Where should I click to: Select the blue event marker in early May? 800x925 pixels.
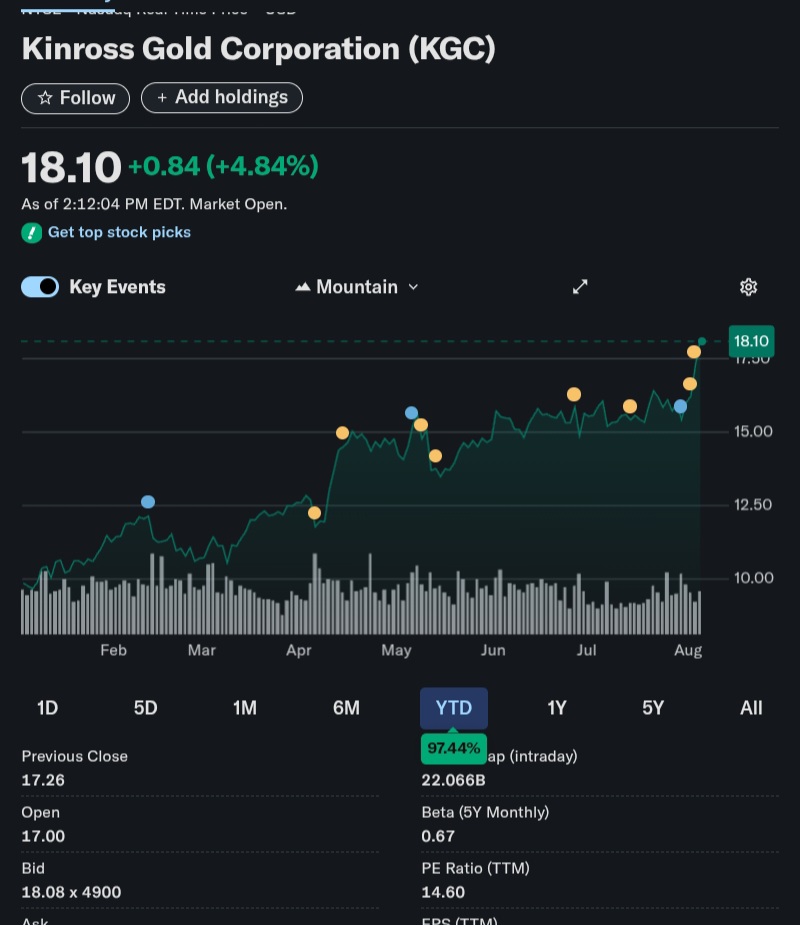point(412,413)
